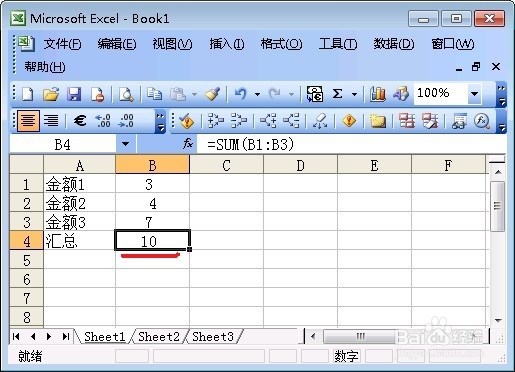Click vertical scrollbar down arrow
Image resolution: width=515 pixels, height=372 pixels.
pyautogui.click(x=498, y=320)
